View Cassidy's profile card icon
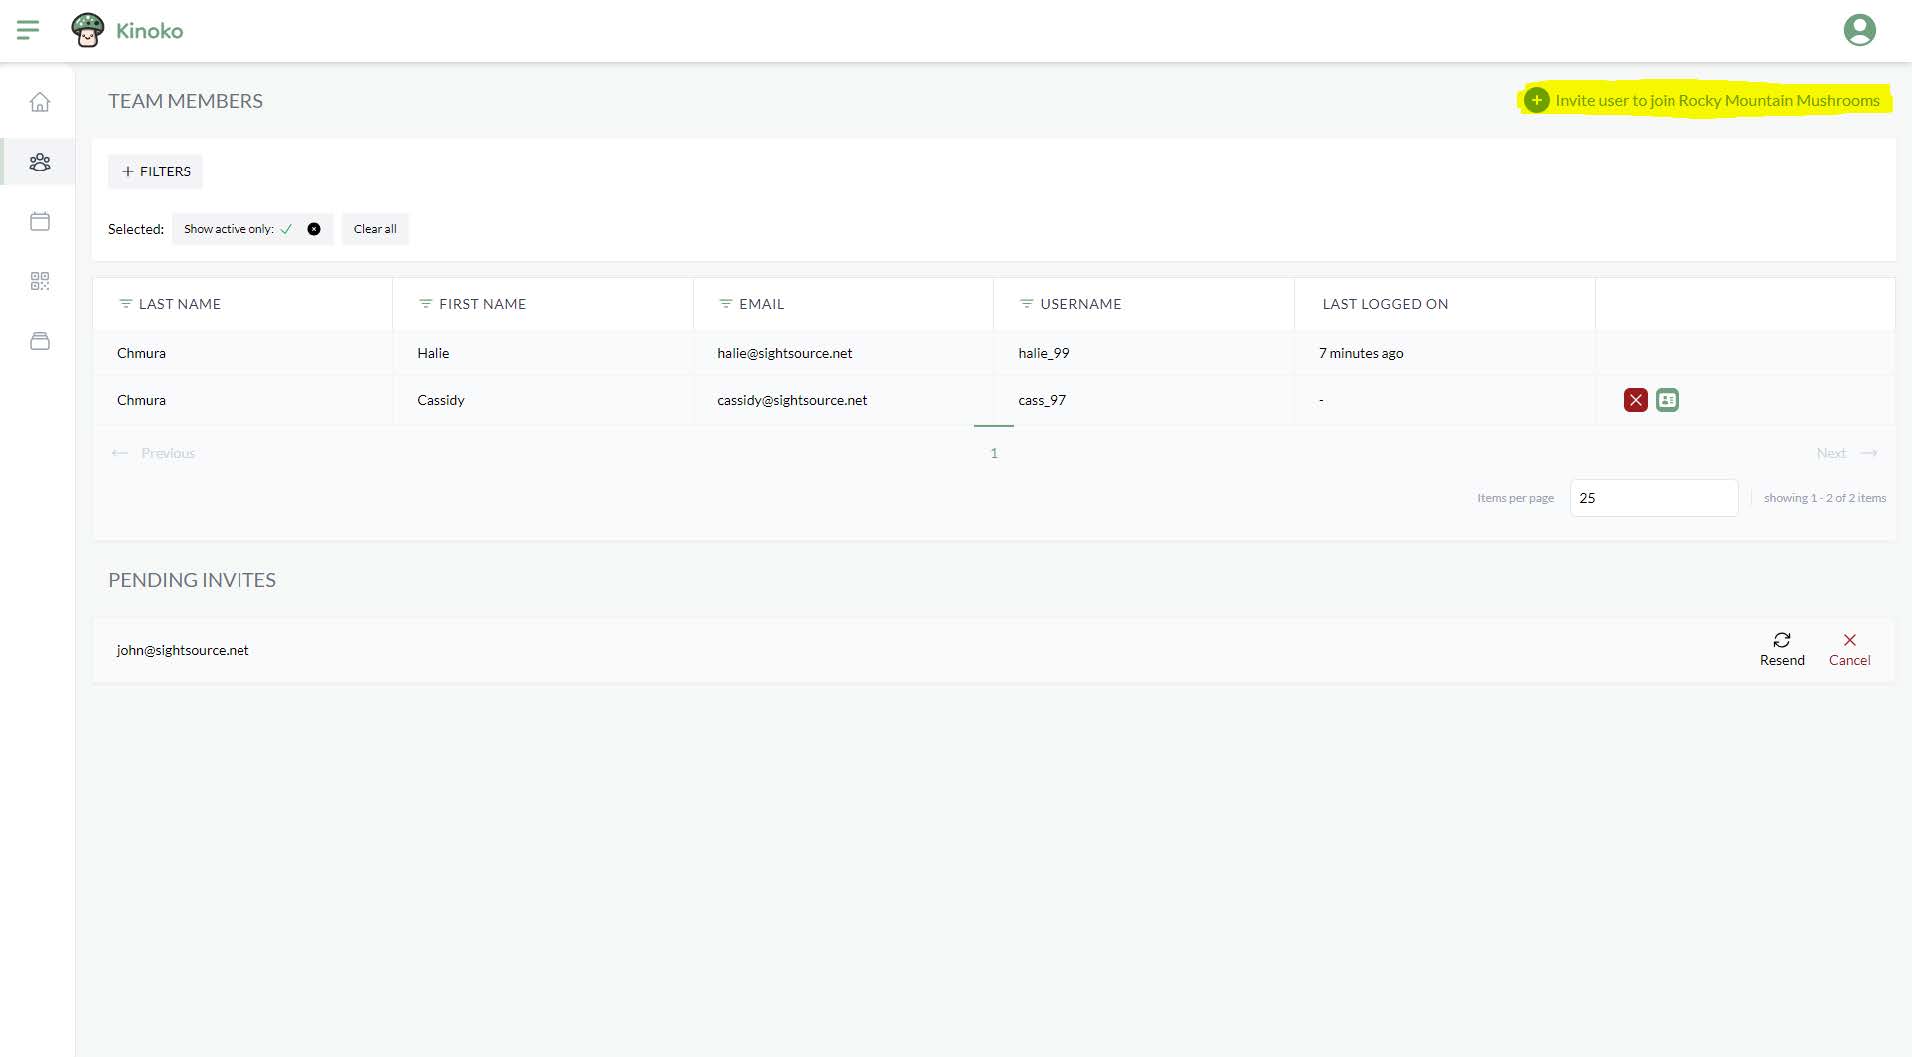1912x1057 pixels. tap(1667, 400)
